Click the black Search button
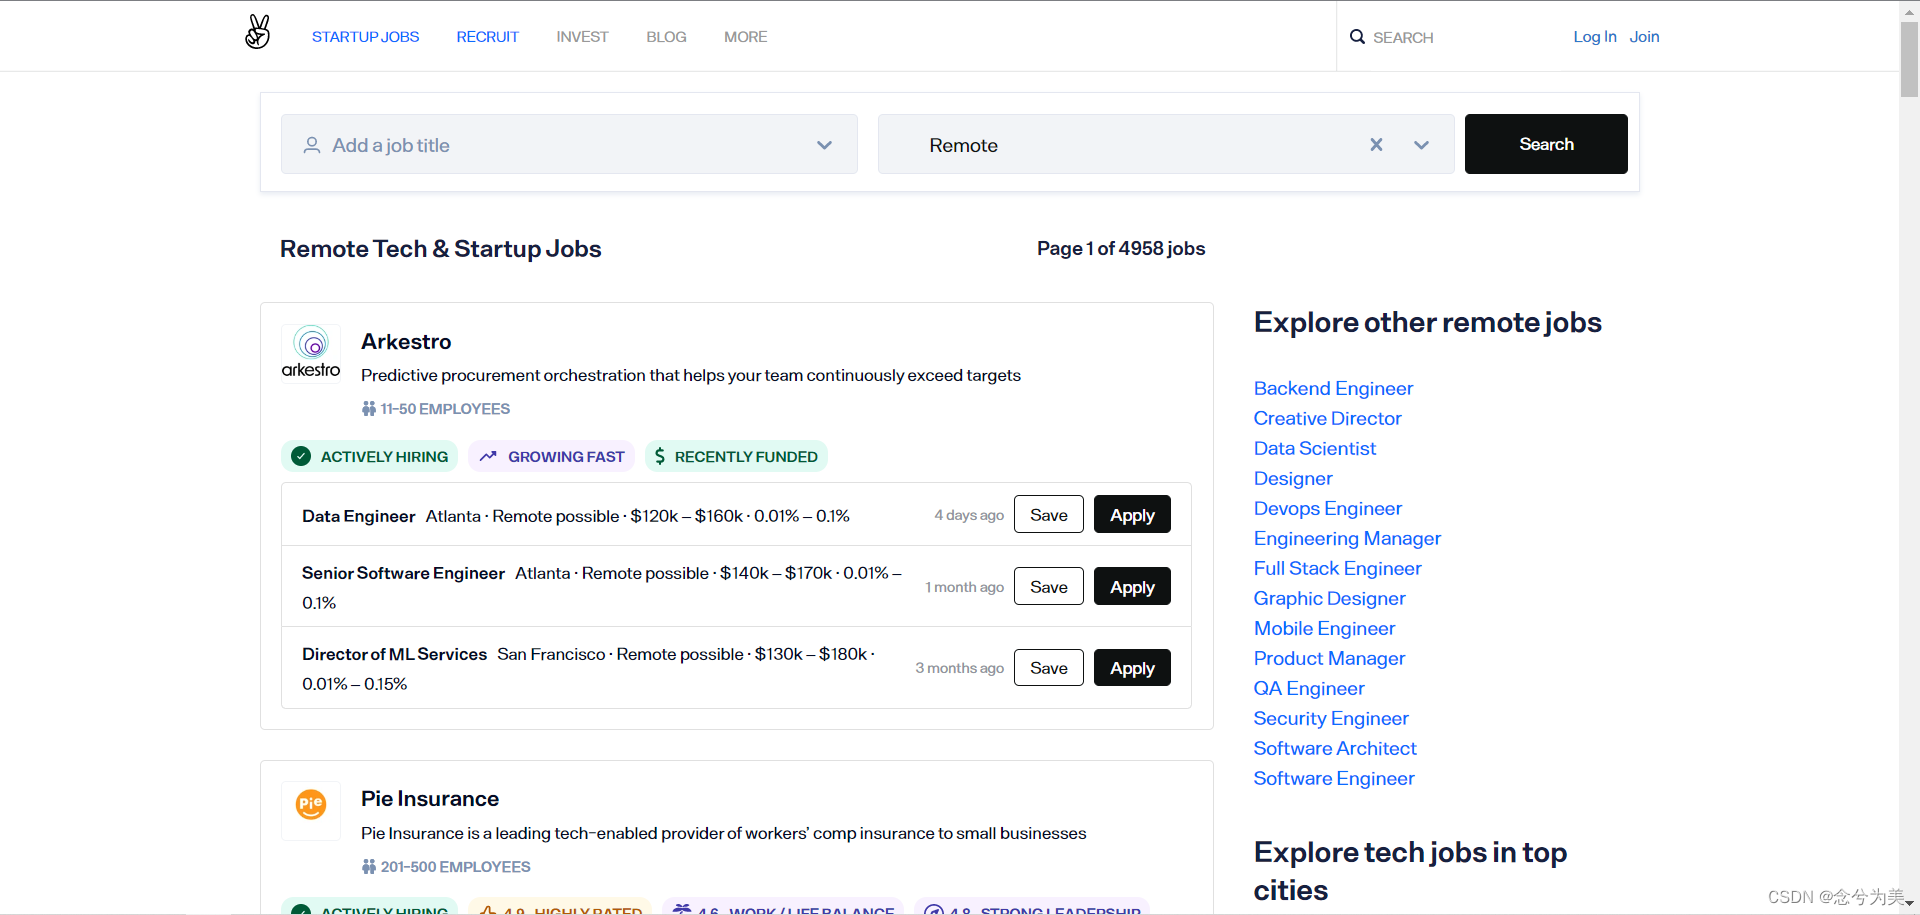Screen dimensions: 1920x915 [1546, 144]
